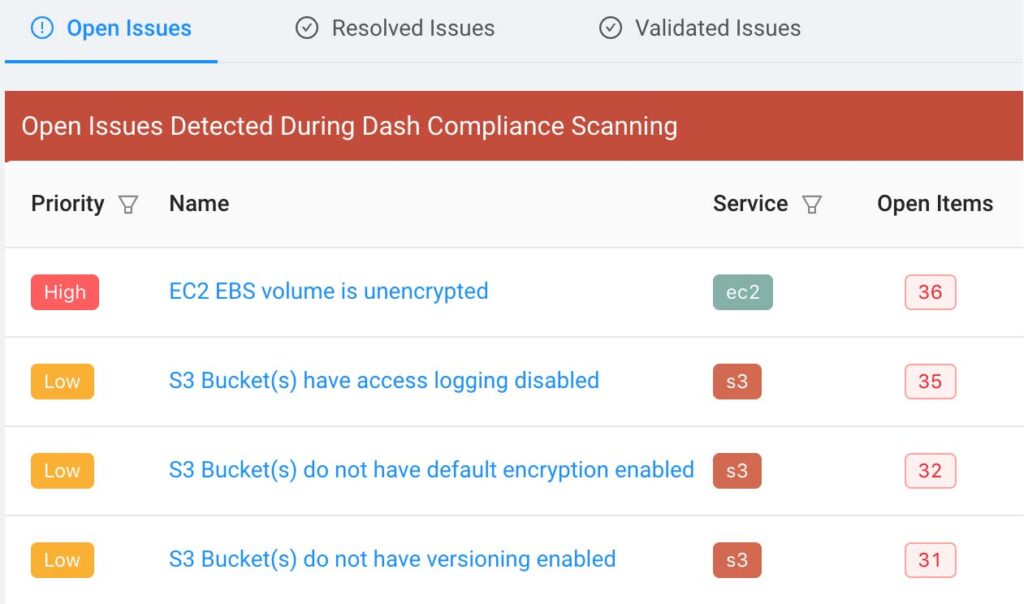Viewport: 1024px width, 604px height.
Task: Open S3 access logging disabled issue
Action: [384, 381]
